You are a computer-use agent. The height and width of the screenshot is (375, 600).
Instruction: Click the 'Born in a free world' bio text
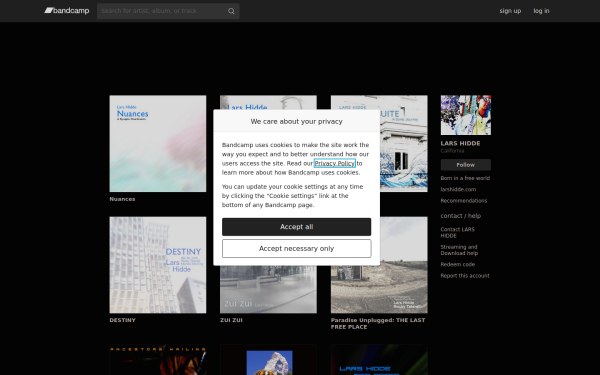465,178
